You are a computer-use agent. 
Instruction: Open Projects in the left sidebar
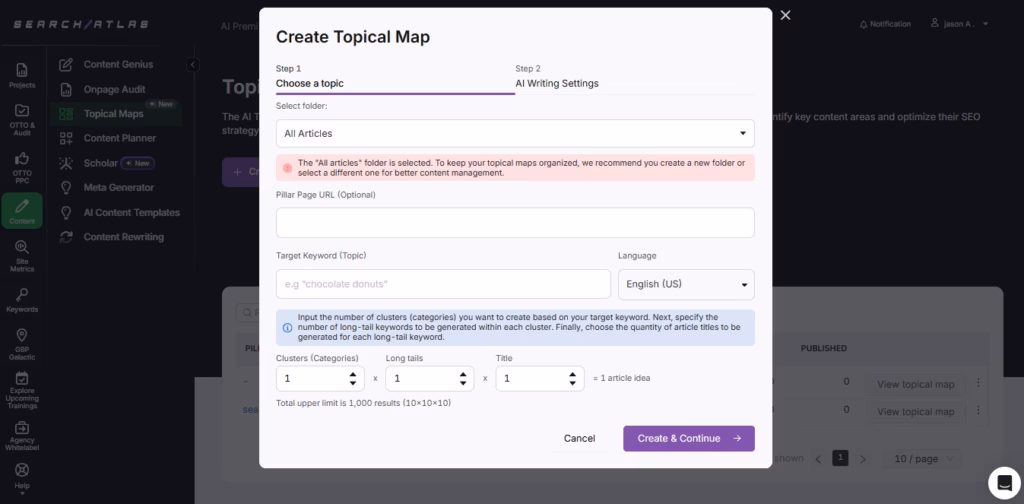[x=22, y=75]
